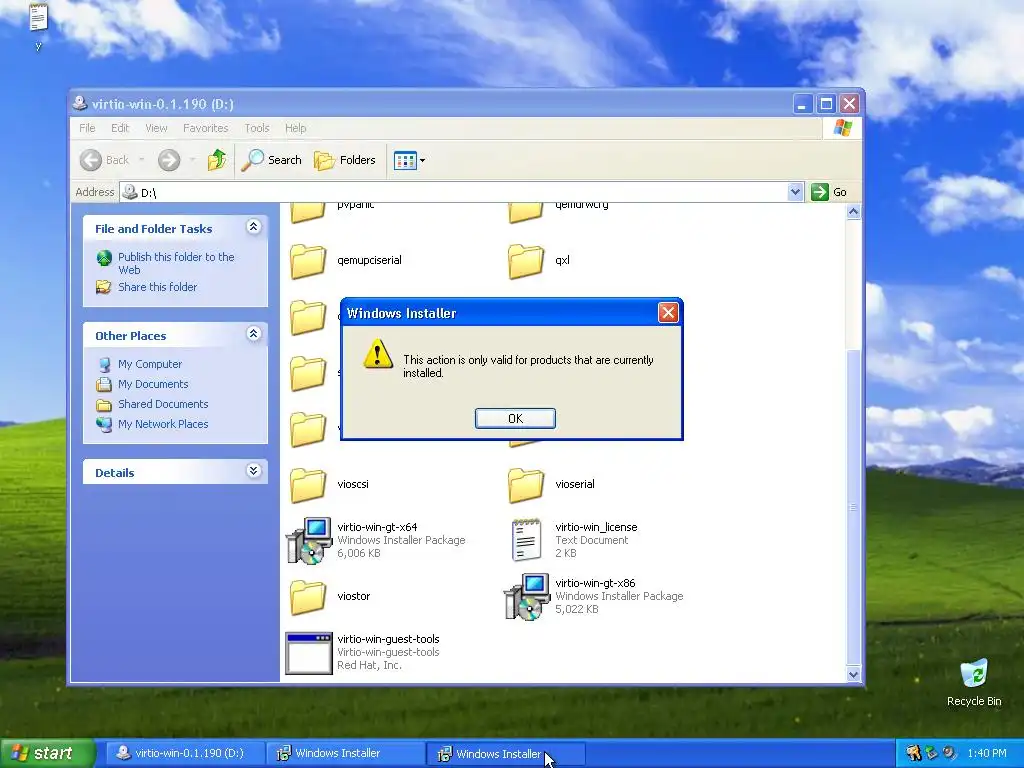
Task: Click the Forward navigation button
Action: point(169,160)
